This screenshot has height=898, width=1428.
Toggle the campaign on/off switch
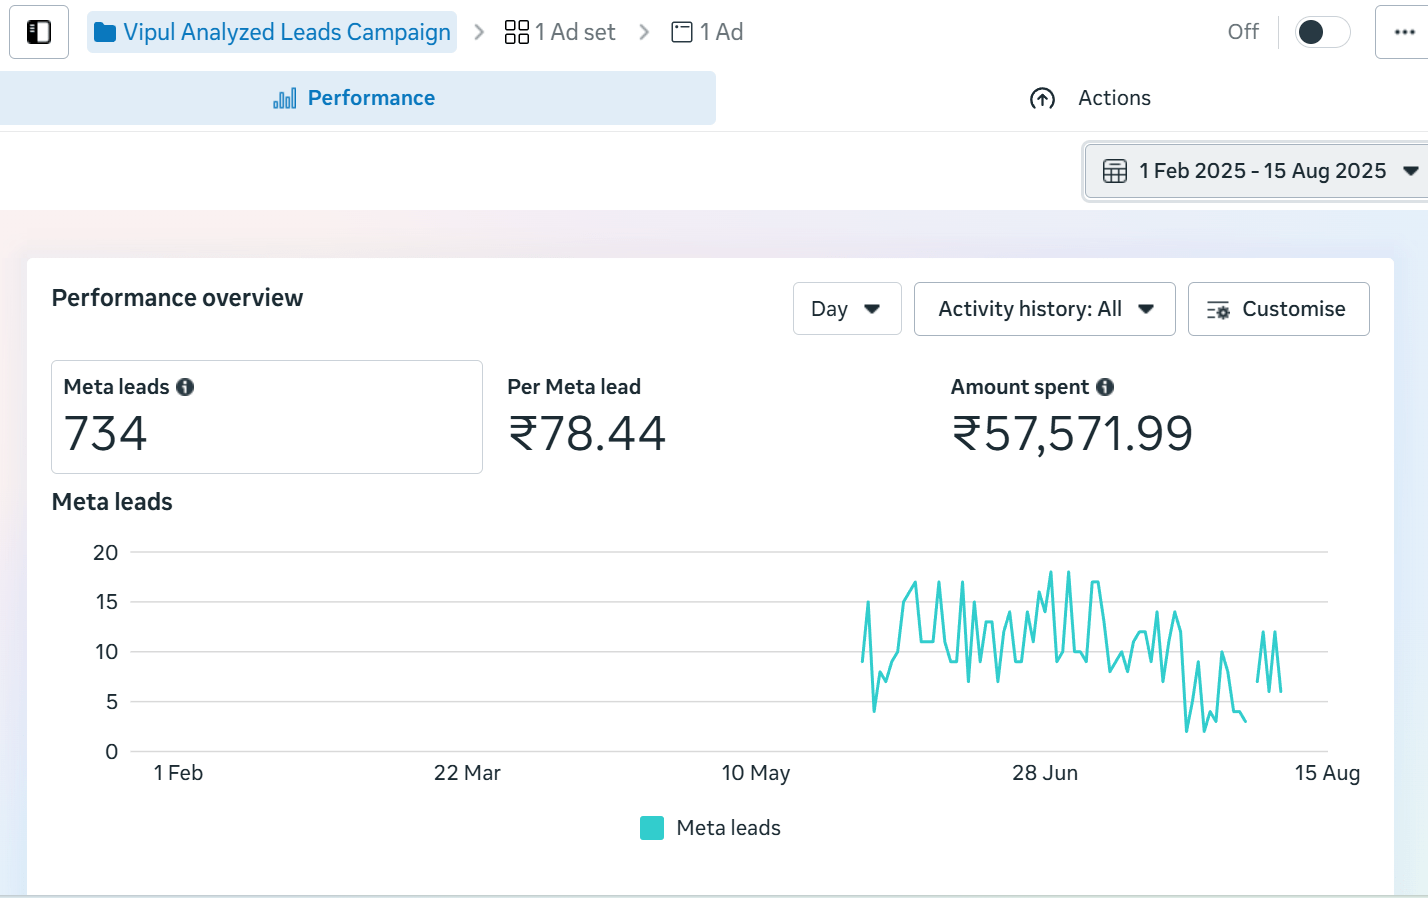click(1321, 32)
